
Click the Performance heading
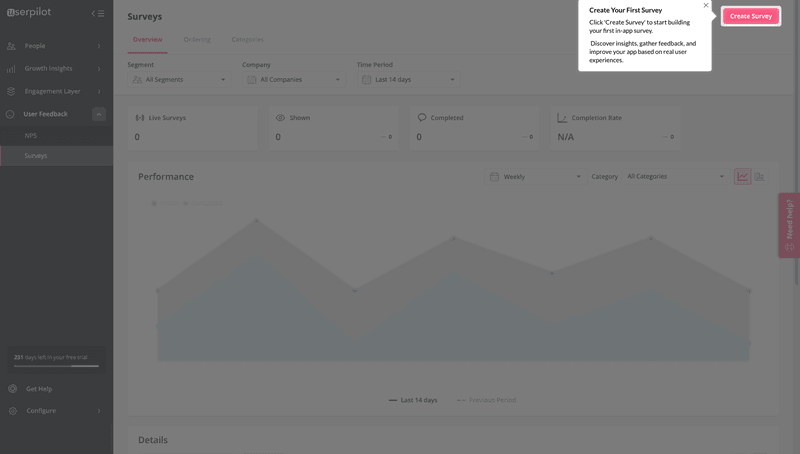(166, 176)
